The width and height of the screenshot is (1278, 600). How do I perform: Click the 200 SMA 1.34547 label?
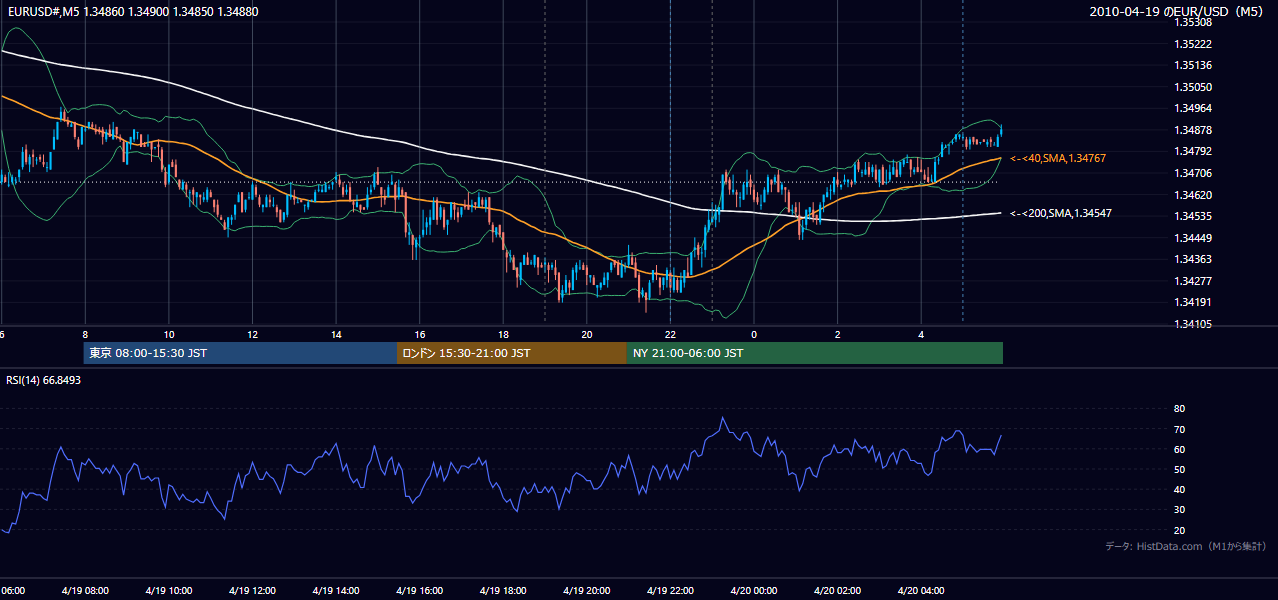1061,213
